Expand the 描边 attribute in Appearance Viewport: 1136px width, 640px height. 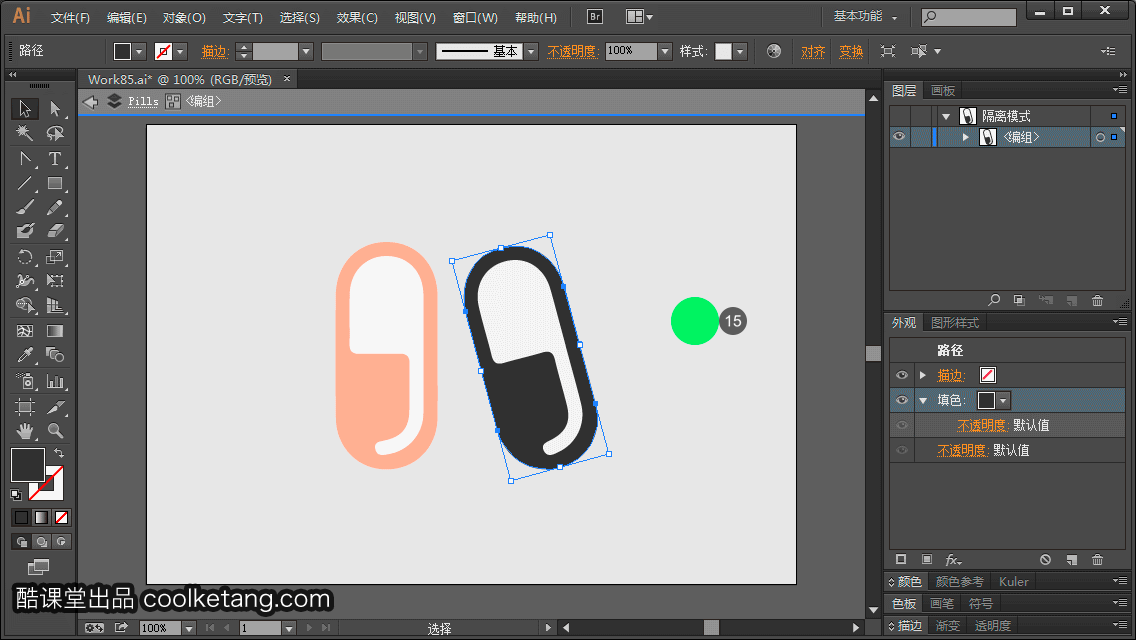coord(923,375)
